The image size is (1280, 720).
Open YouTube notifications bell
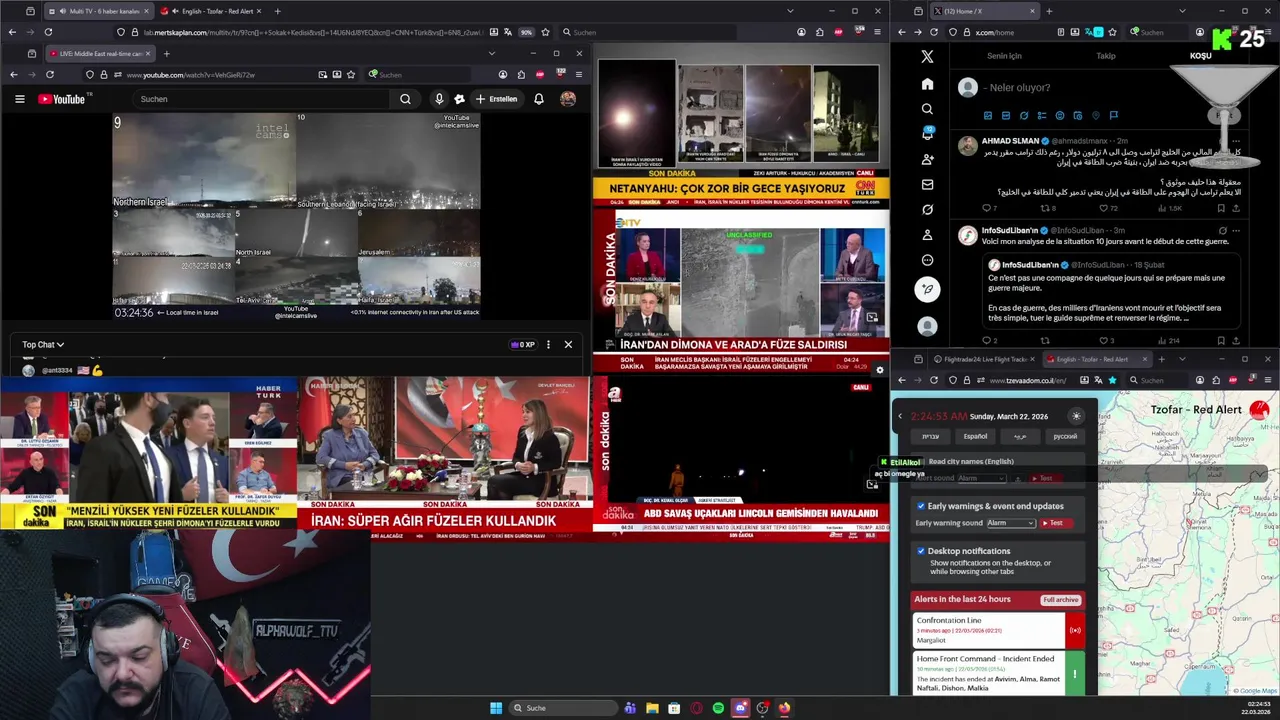point(539,99)
